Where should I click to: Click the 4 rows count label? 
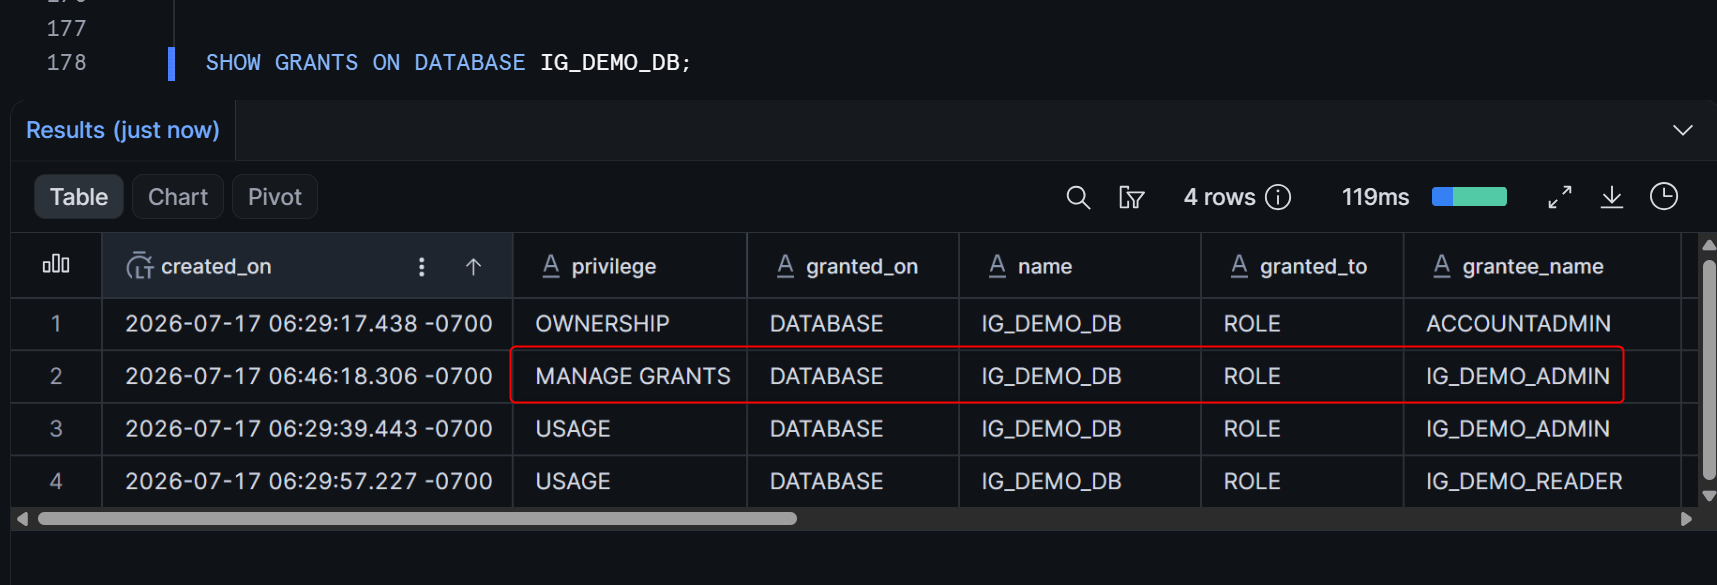pos(1219,197)
